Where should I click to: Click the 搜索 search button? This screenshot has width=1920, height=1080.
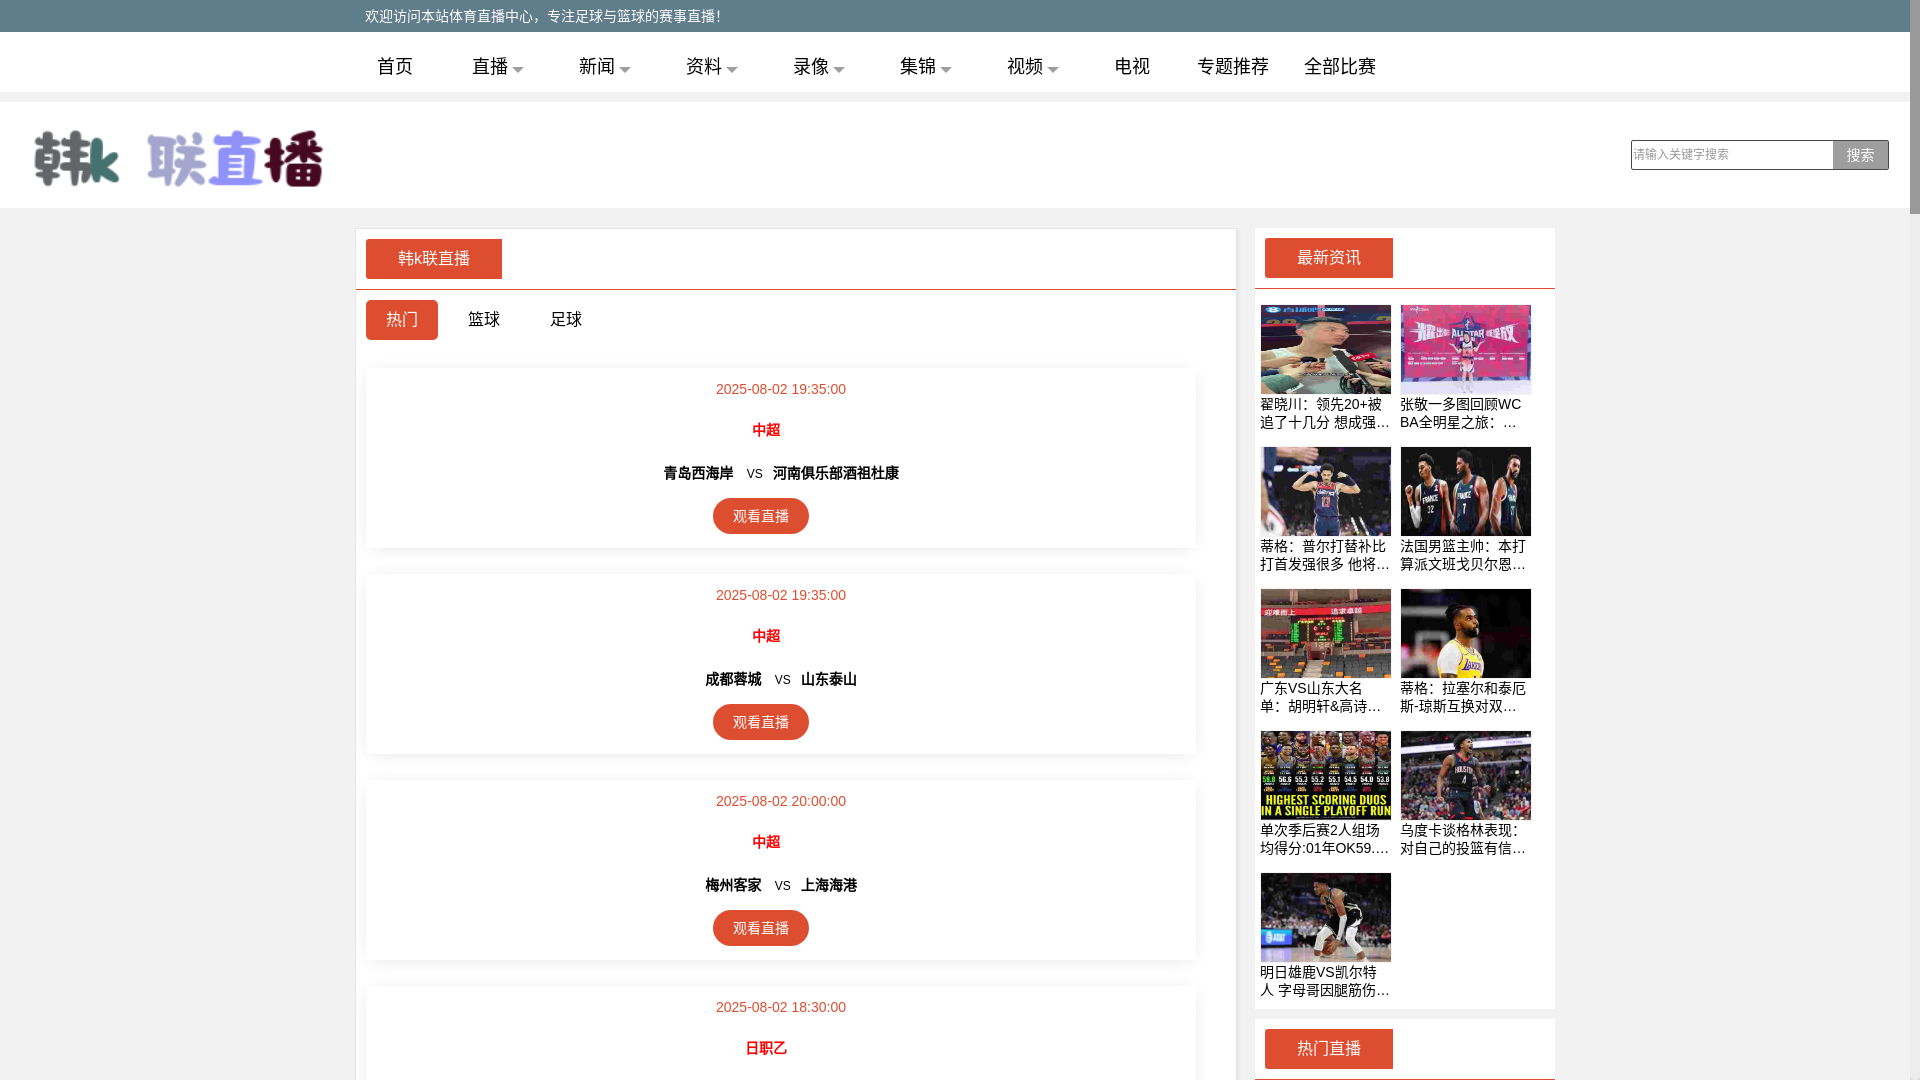tap(1860, 155)
